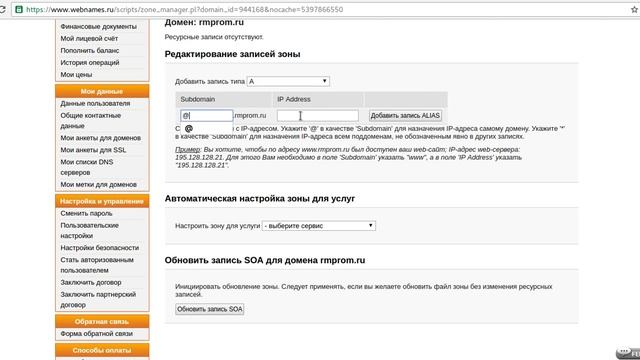640x360 pixels.
Task: Click 'Ресурсные записи отсутствуют.' text
Action: coord(214,37)
